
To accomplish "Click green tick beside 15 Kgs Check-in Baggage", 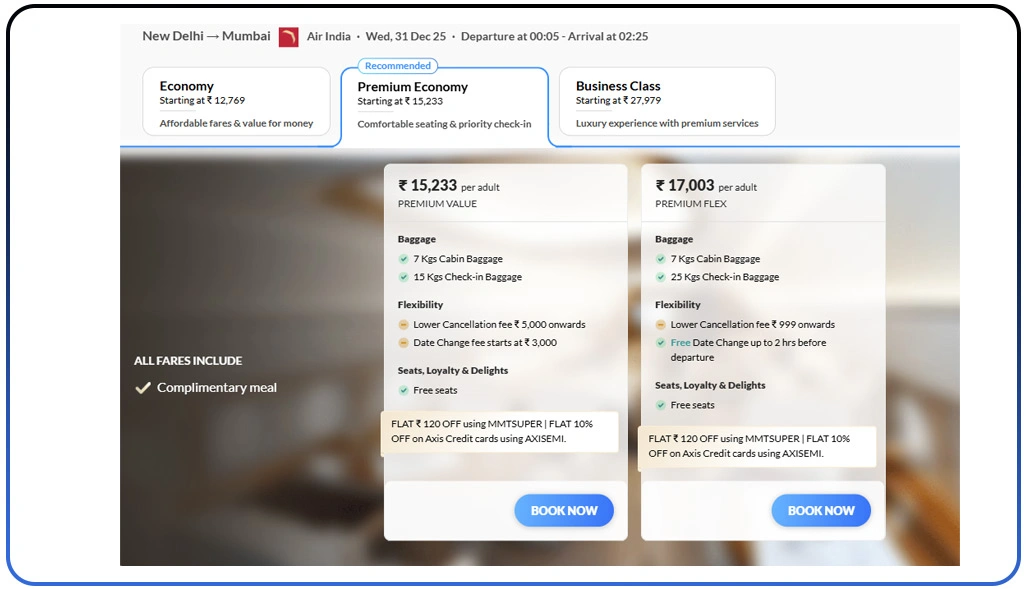I will pos(404,277).
